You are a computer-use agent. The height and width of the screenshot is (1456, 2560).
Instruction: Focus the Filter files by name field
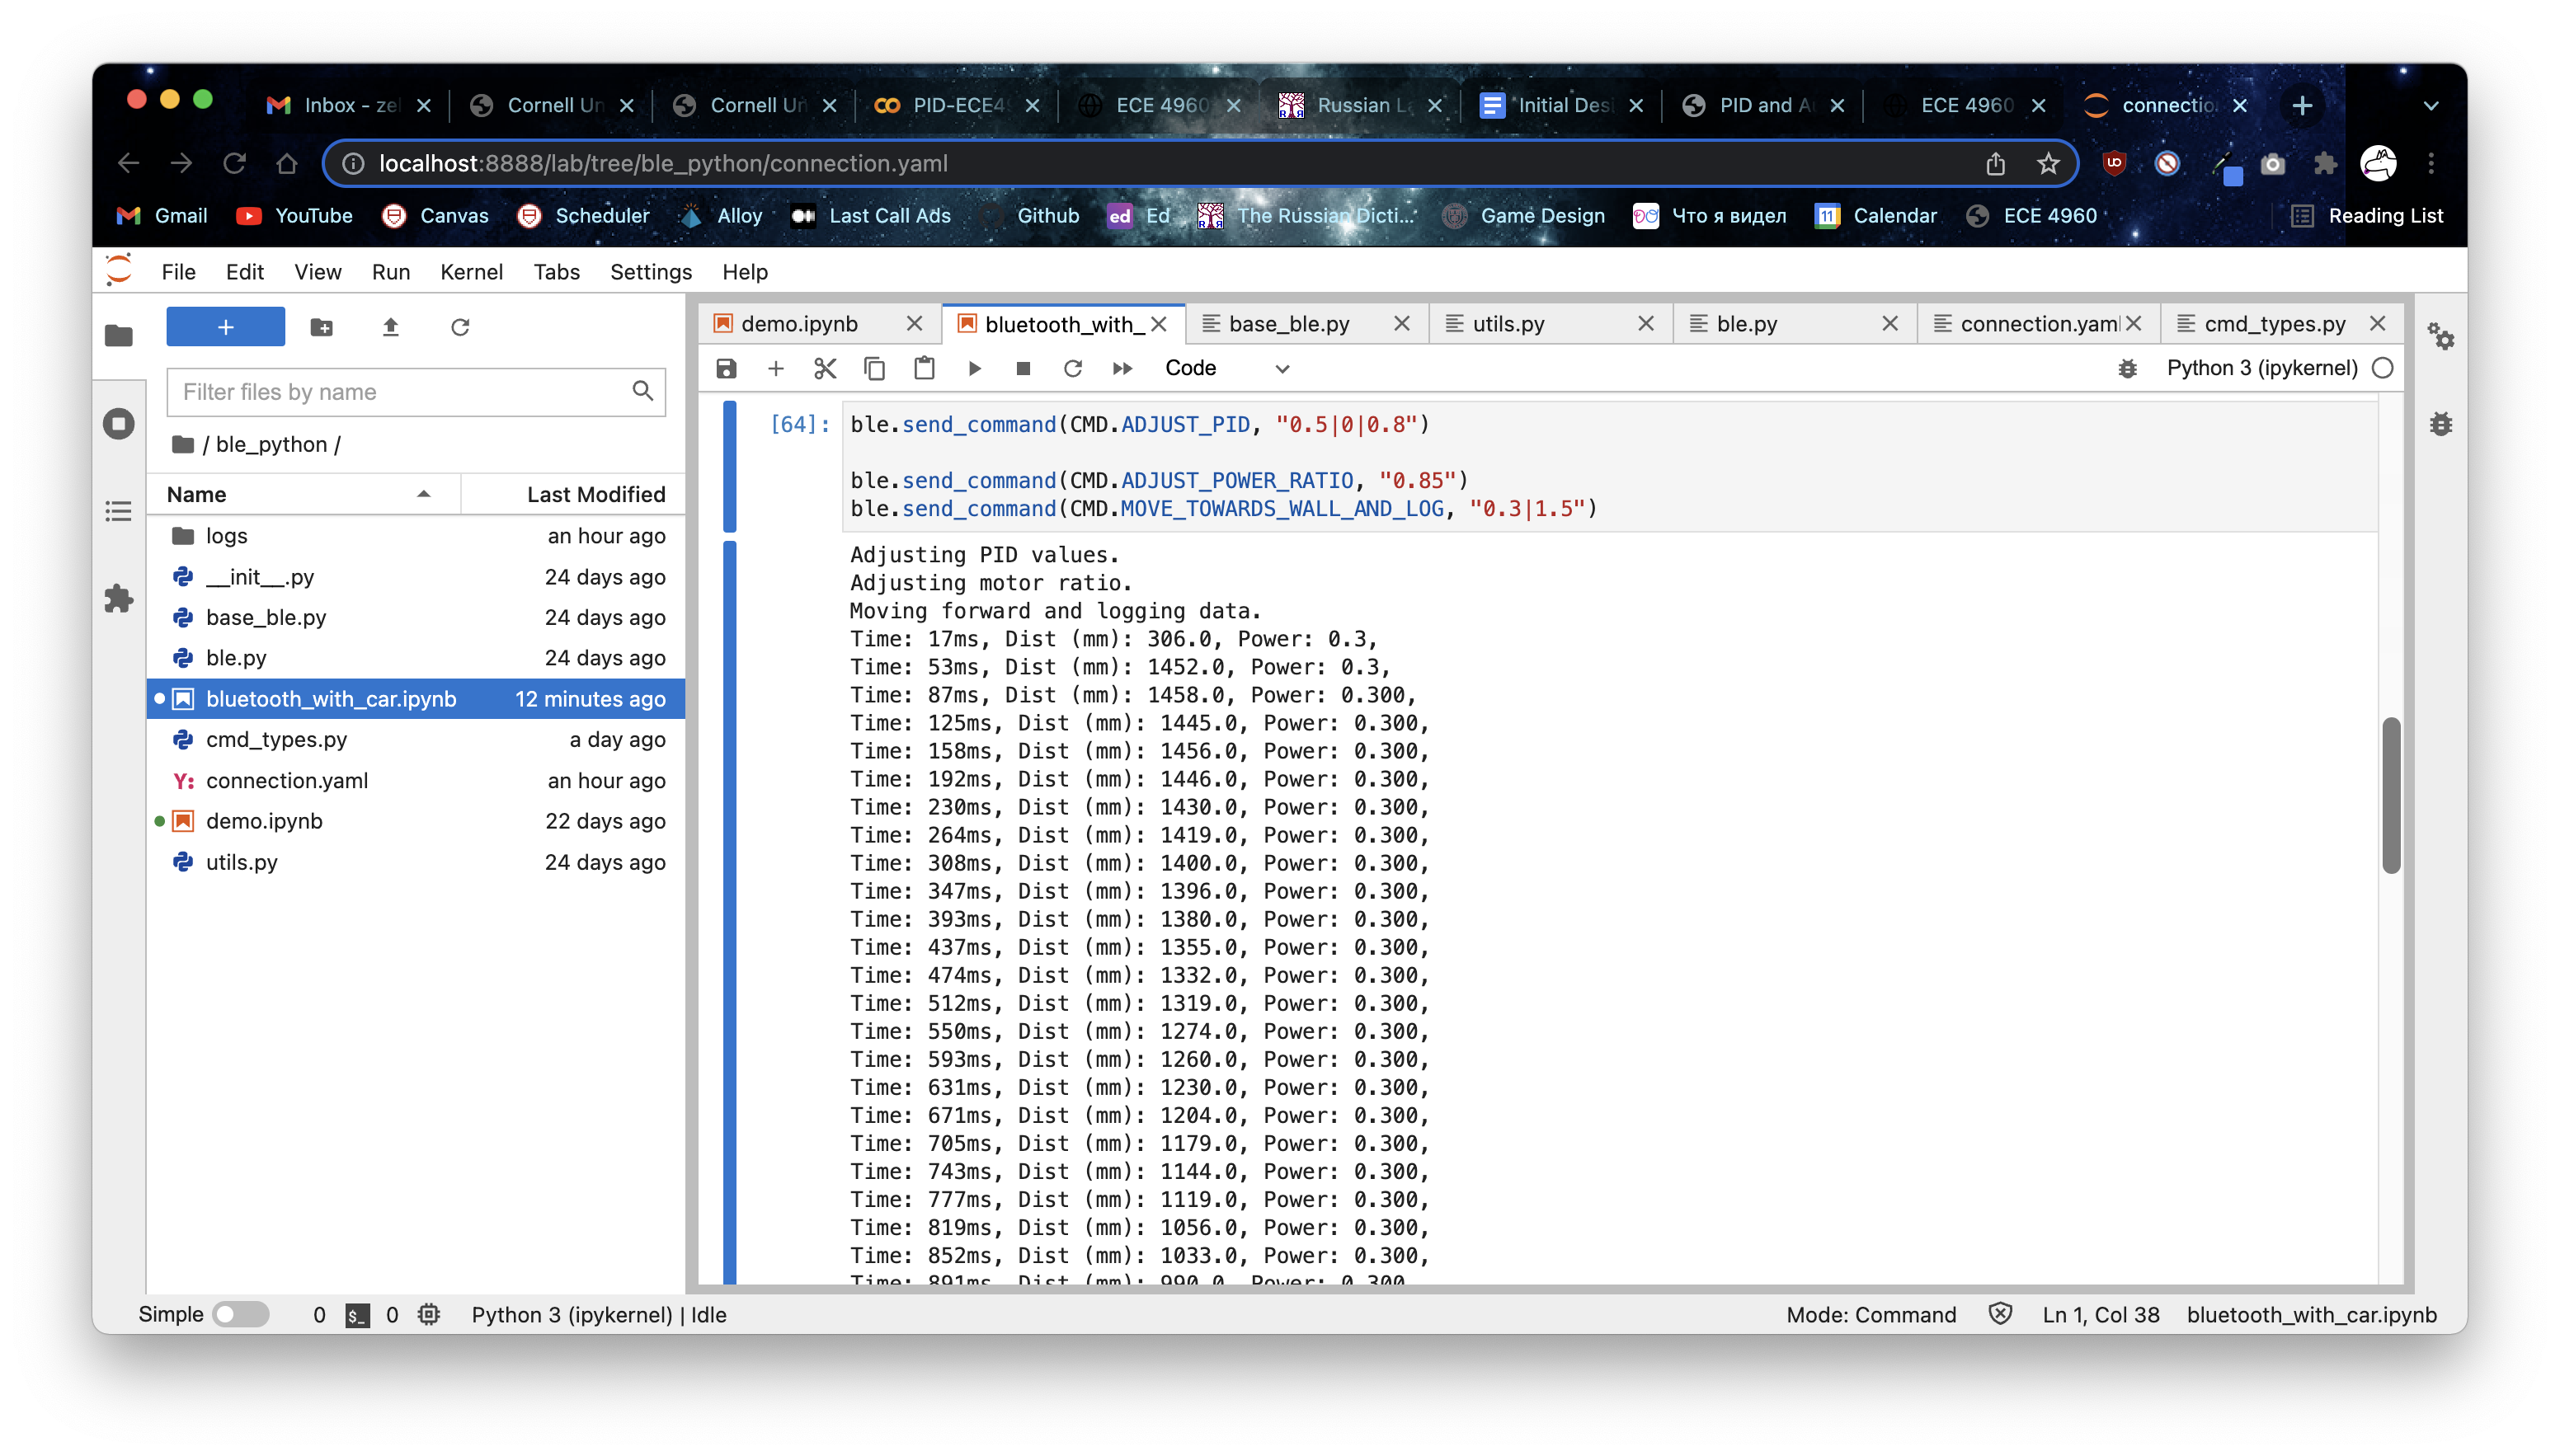click(x=416, y=392)
